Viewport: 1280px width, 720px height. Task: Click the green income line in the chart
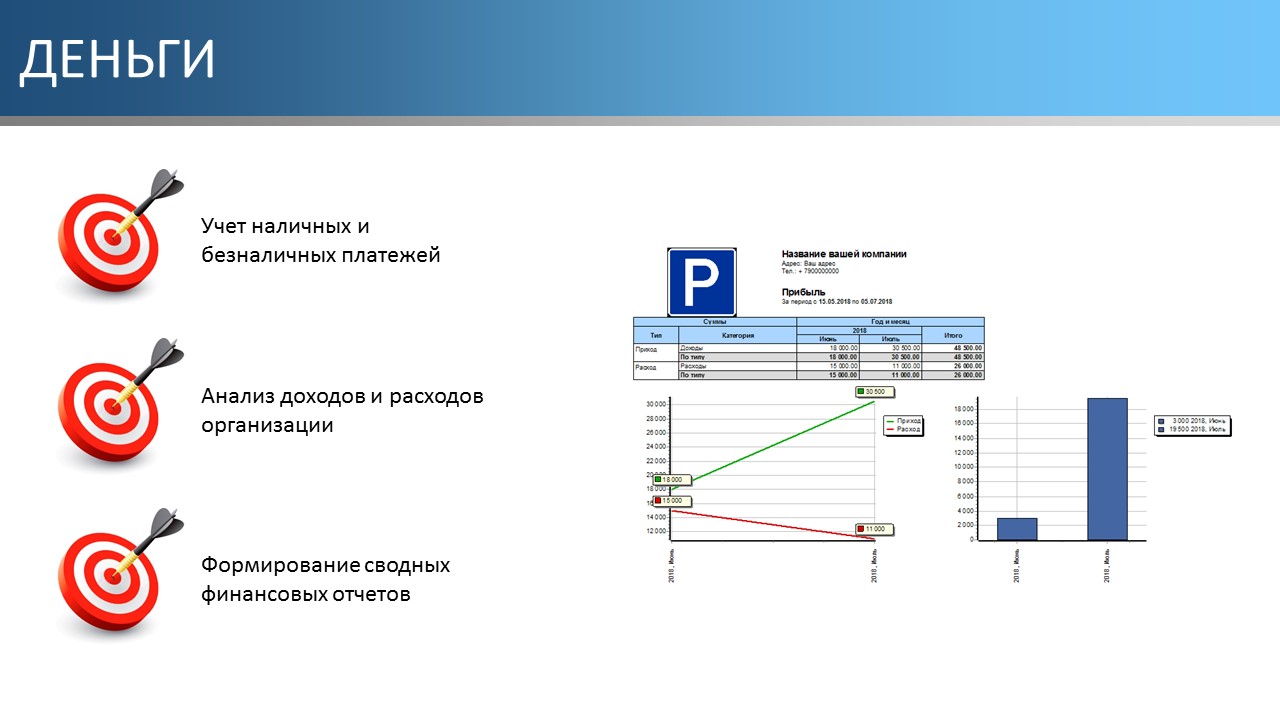tap(773, 445)
